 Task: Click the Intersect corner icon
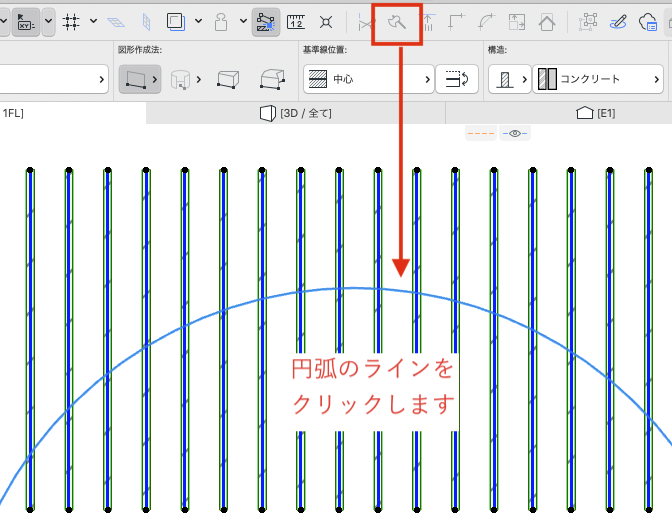tap(457, 22)
